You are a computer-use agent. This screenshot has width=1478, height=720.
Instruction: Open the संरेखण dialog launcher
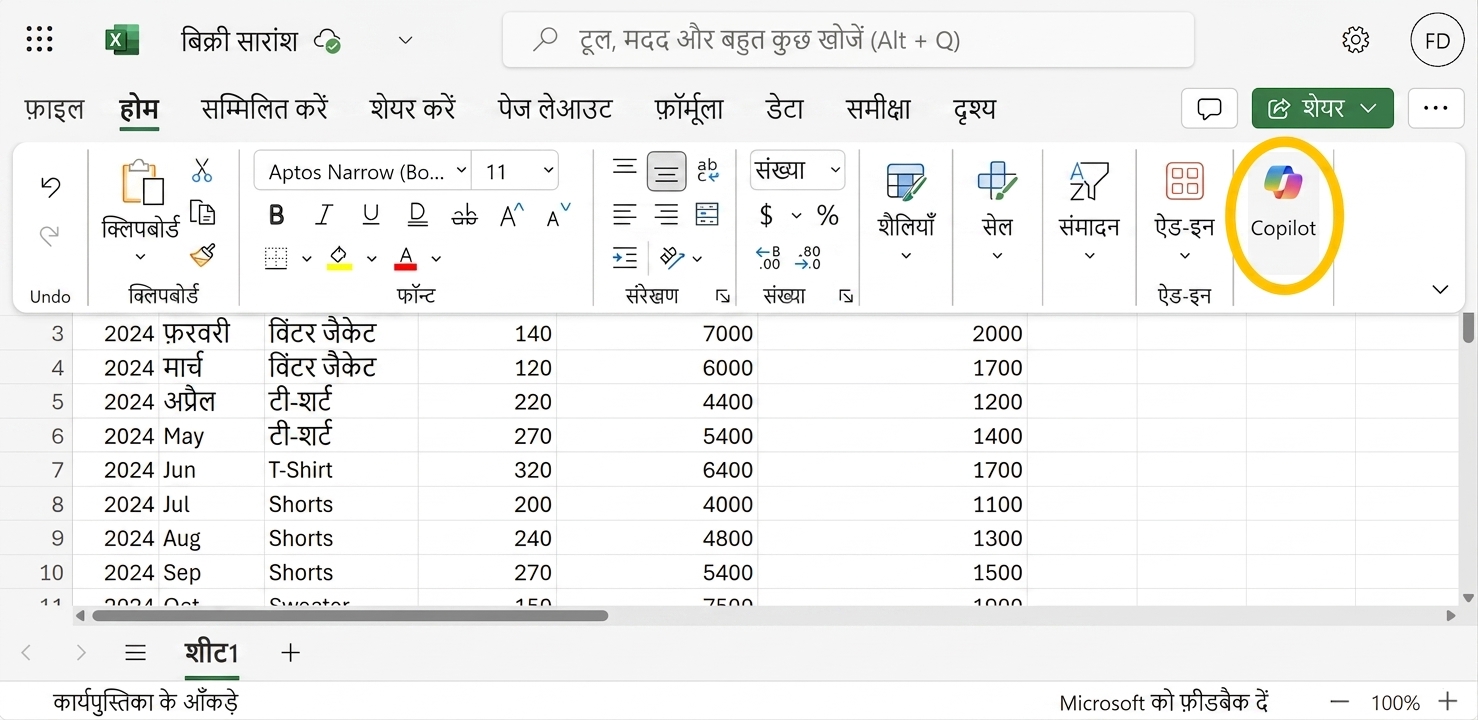pyautogui.click(x=722, y=296)
